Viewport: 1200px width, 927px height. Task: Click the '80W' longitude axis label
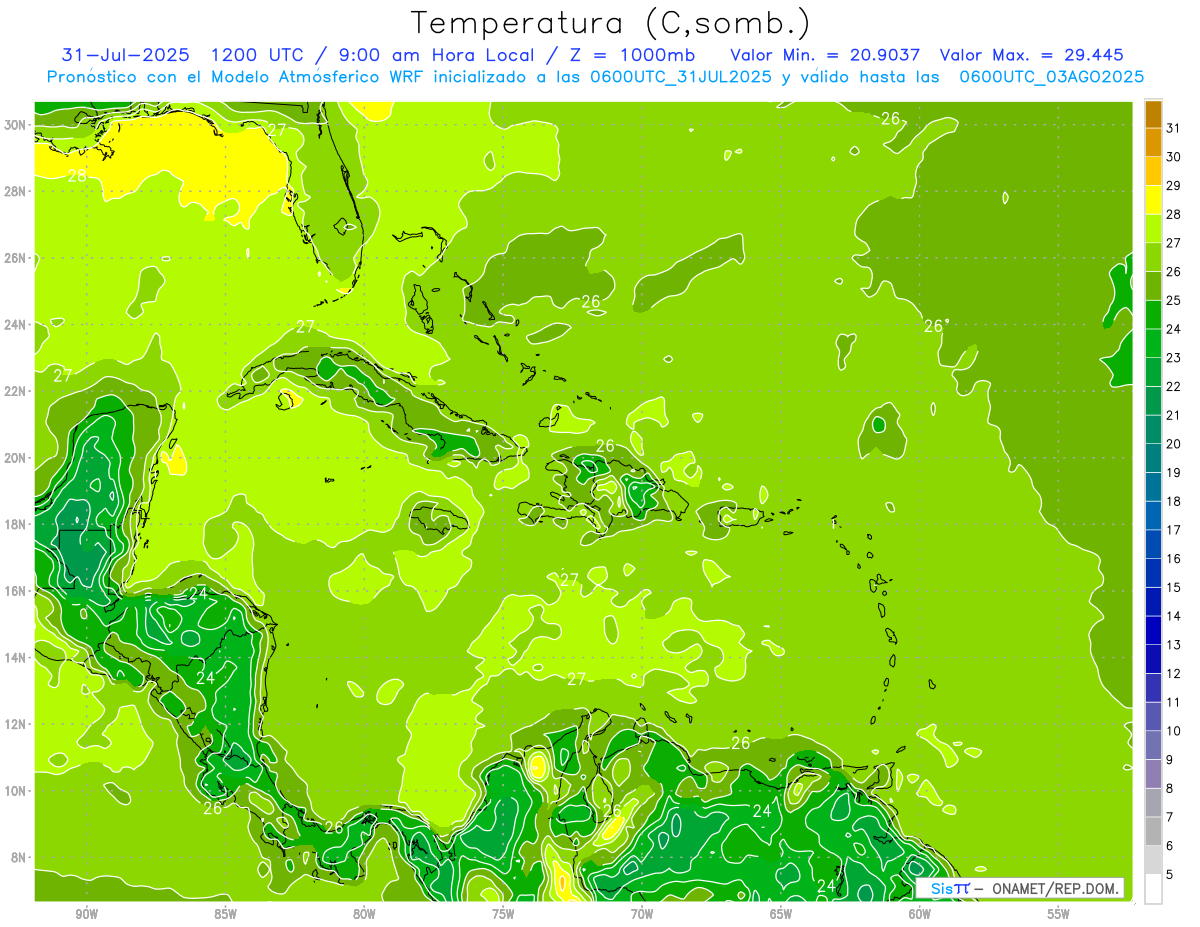pos(364,914)
